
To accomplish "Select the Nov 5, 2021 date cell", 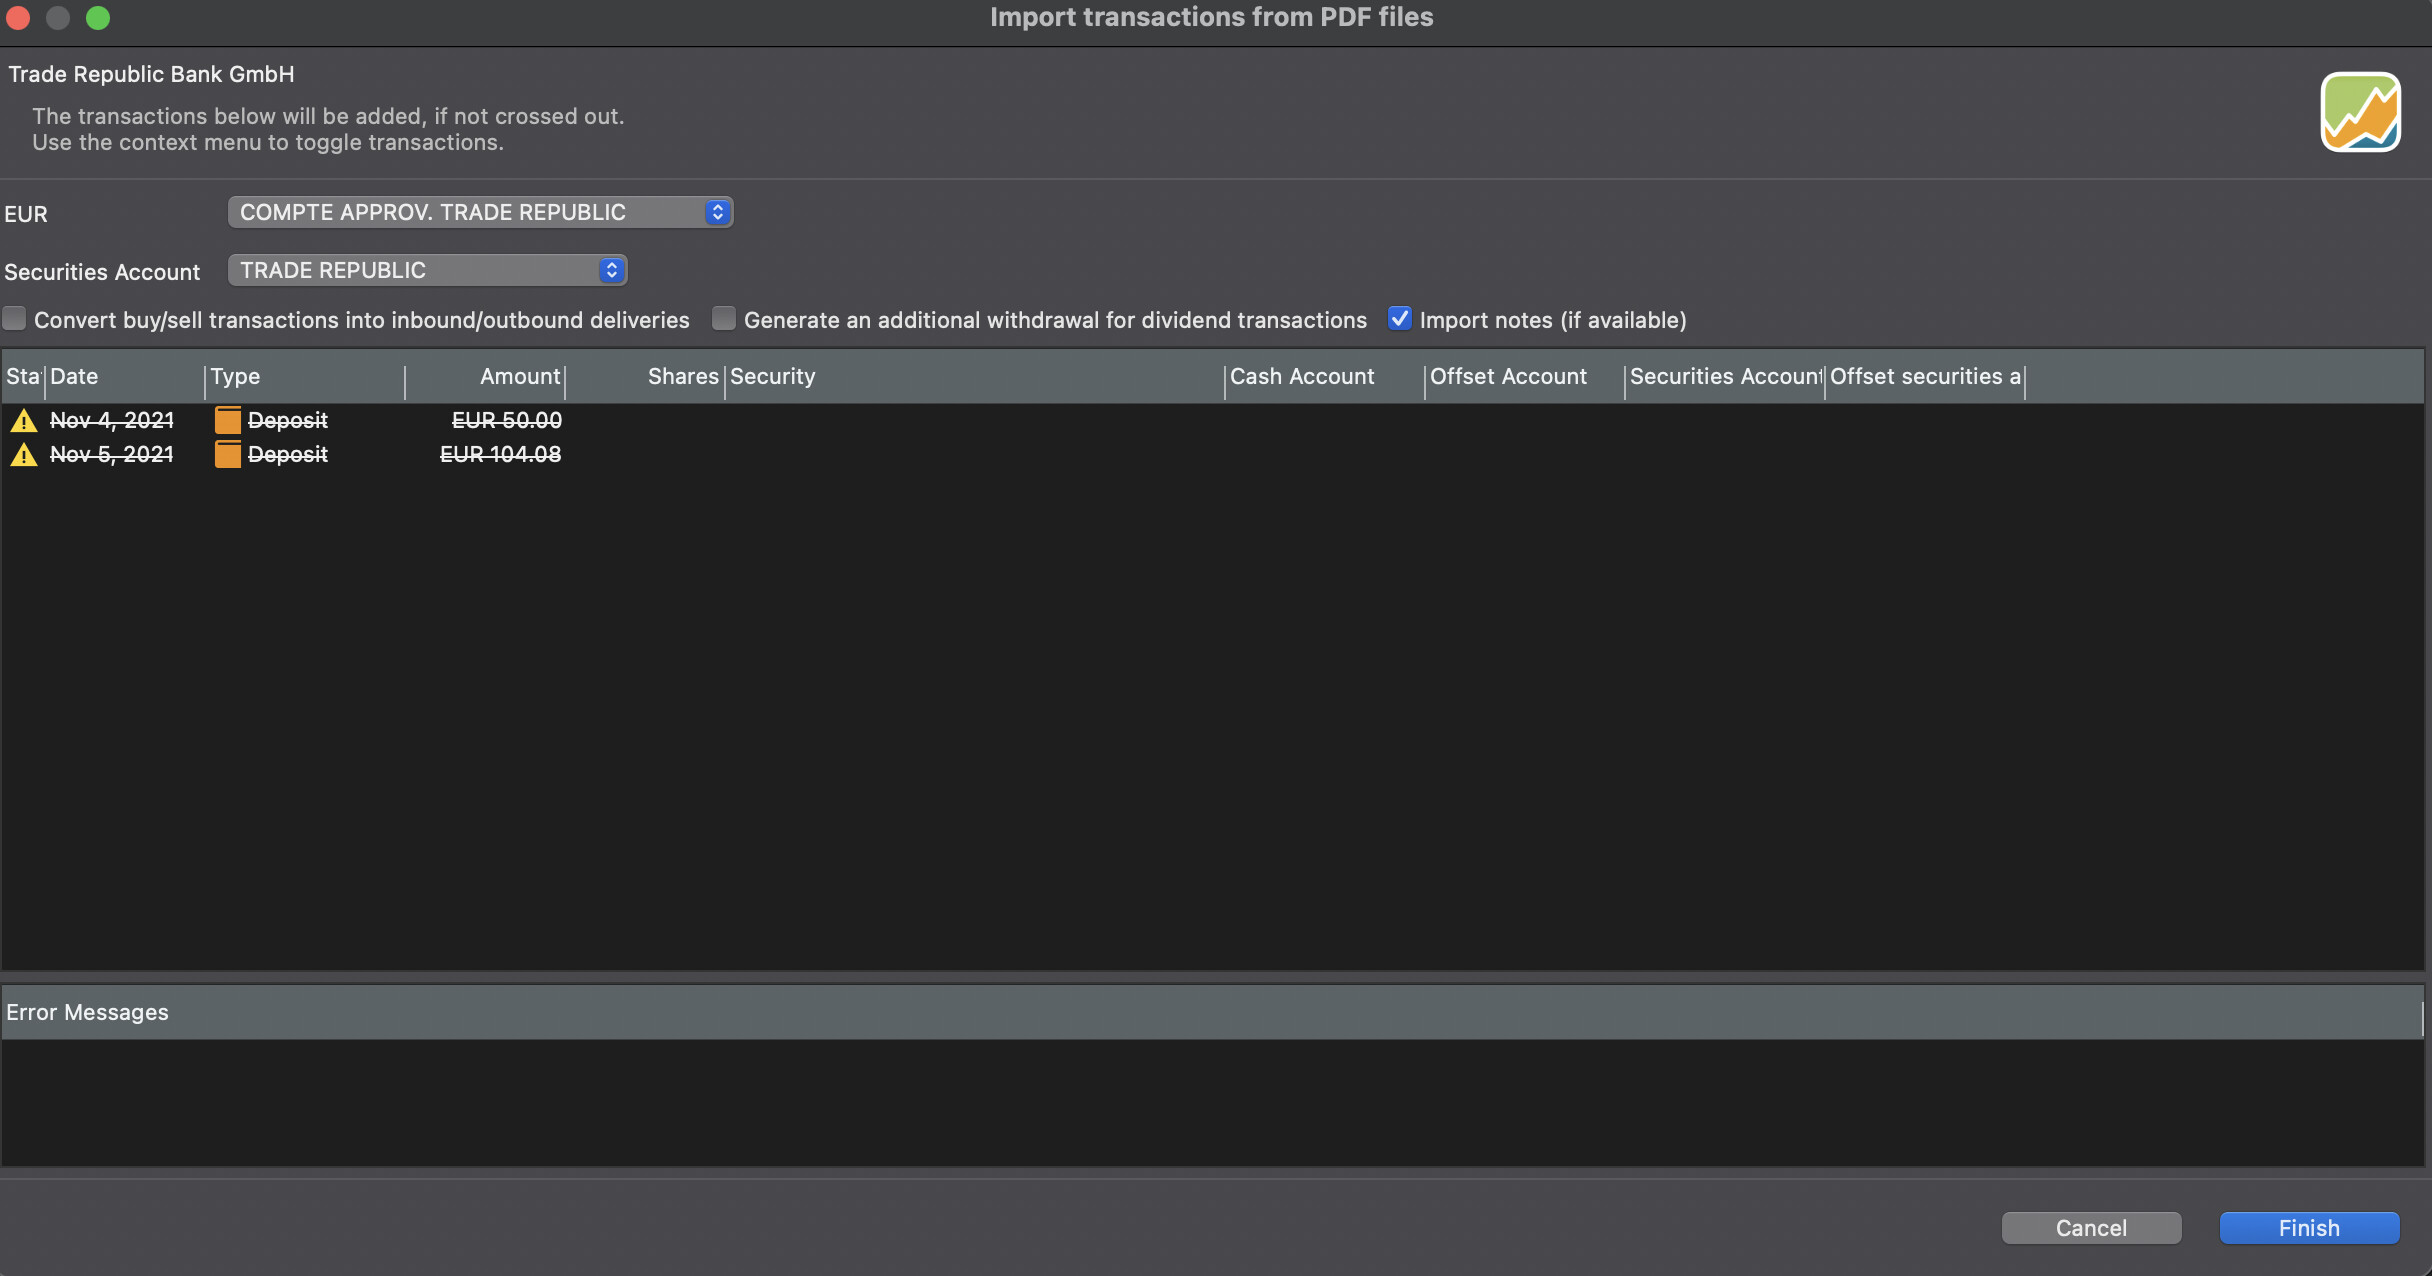I will pyautogui.click(x=112, y=455).
